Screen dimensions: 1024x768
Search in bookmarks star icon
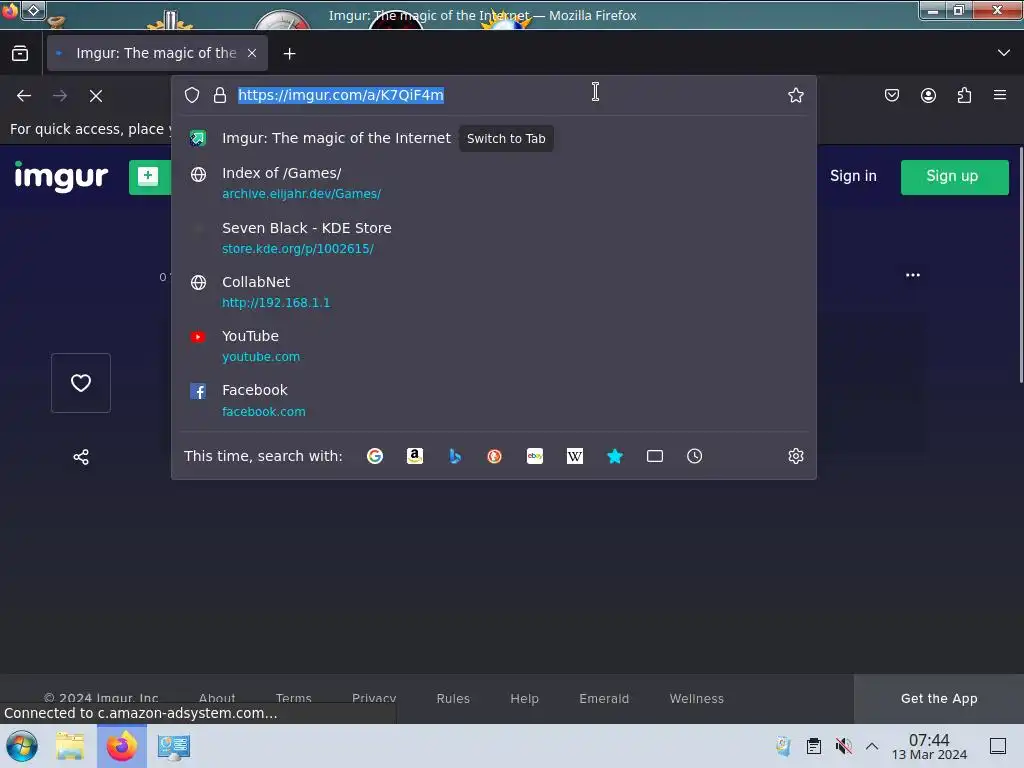coord(615,456)
